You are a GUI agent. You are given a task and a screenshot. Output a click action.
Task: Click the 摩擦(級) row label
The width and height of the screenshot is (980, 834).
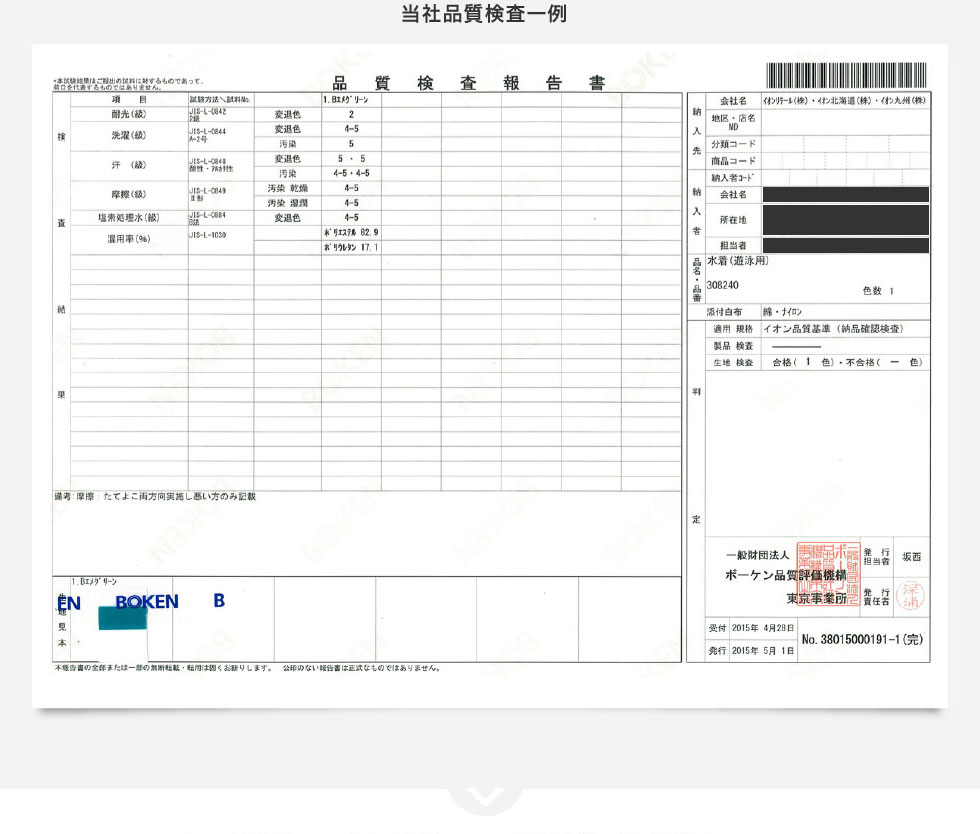pos(129,194)
